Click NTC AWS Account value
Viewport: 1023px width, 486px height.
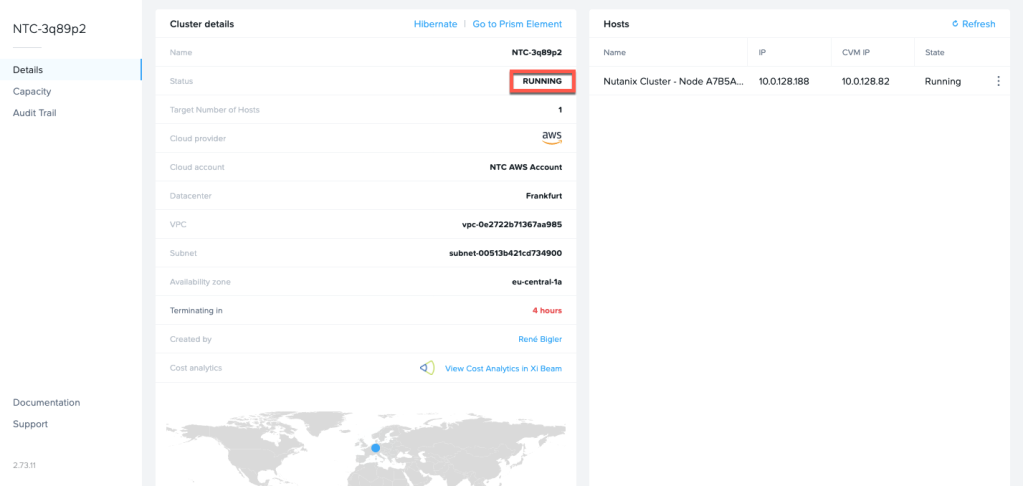coord(525,167)
